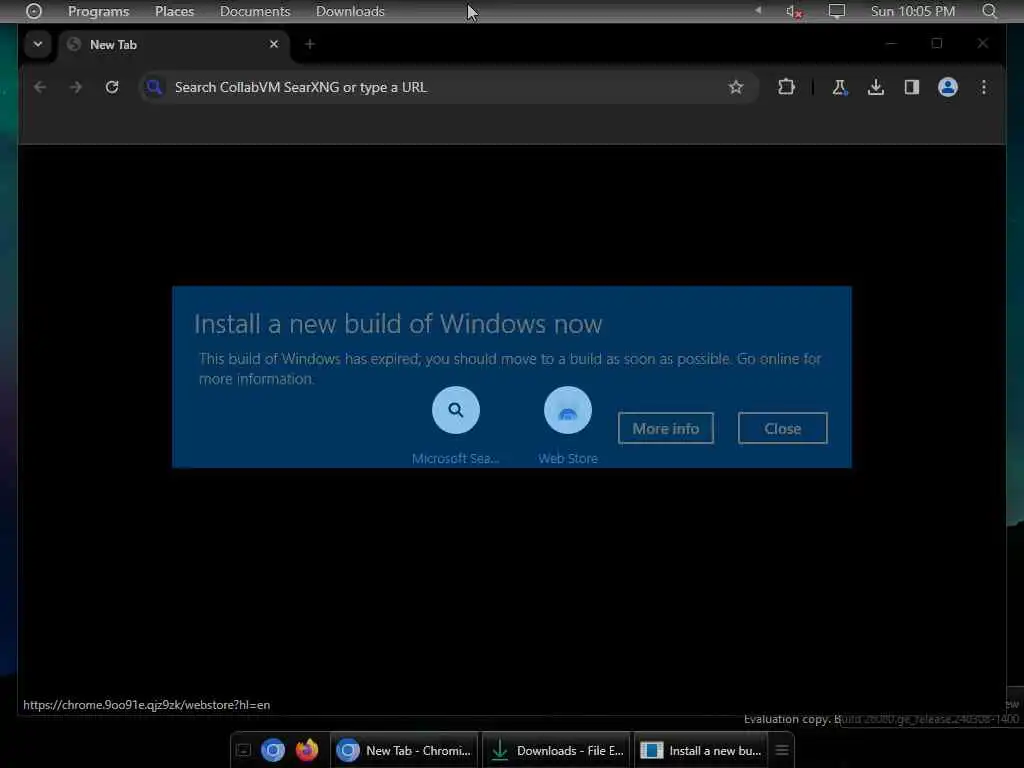
Task: Unmute the muted volume icon
Action: coord(793,11)
